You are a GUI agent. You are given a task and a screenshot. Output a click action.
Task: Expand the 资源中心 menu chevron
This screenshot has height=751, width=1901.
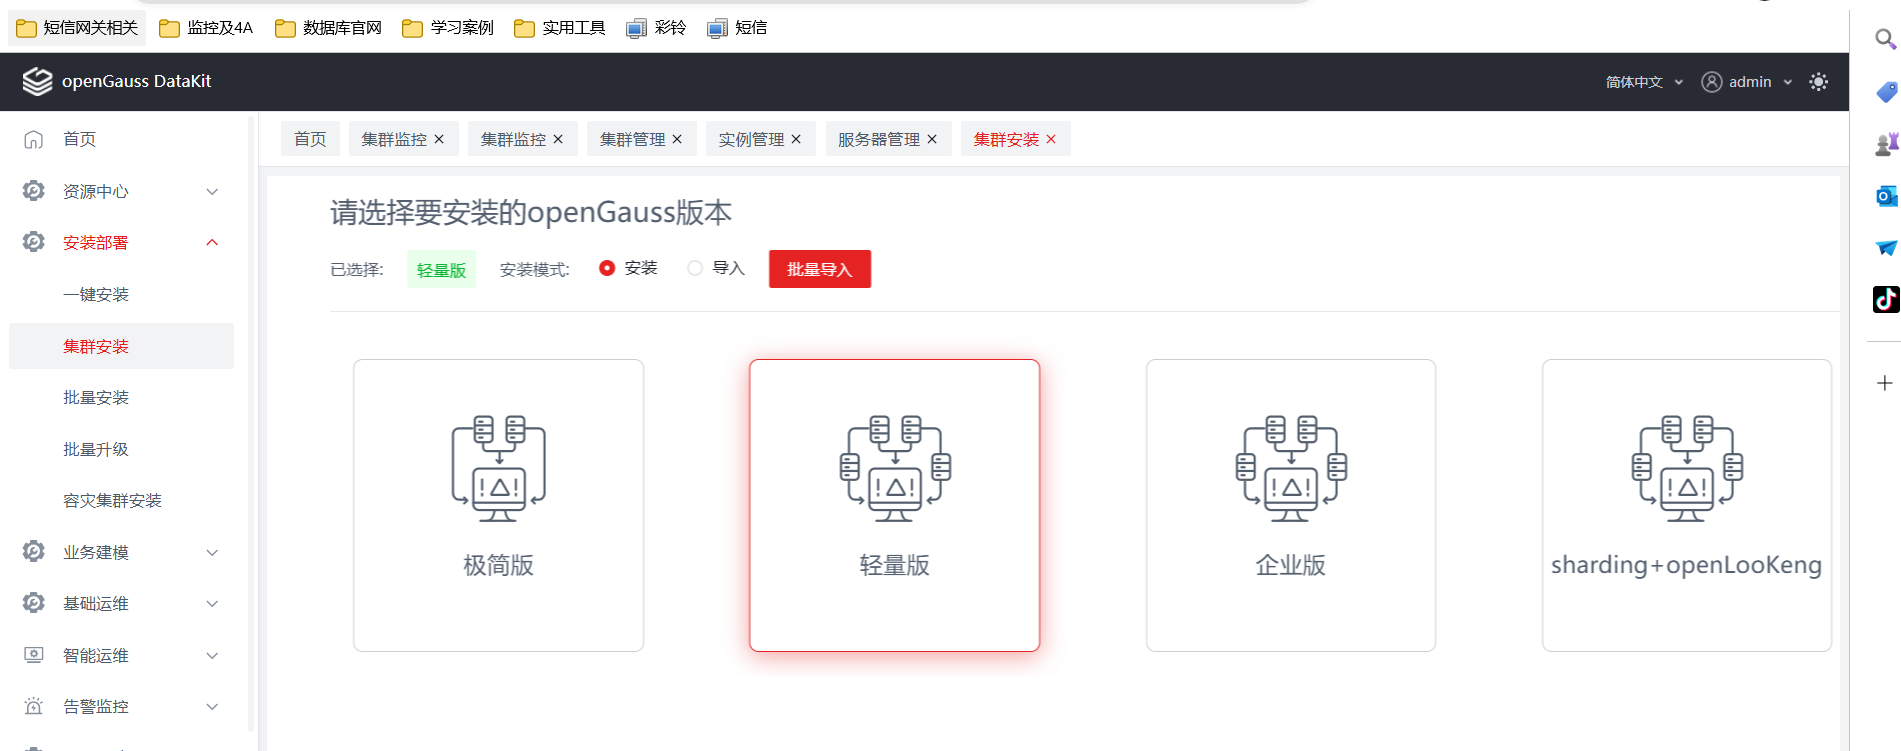212,191
